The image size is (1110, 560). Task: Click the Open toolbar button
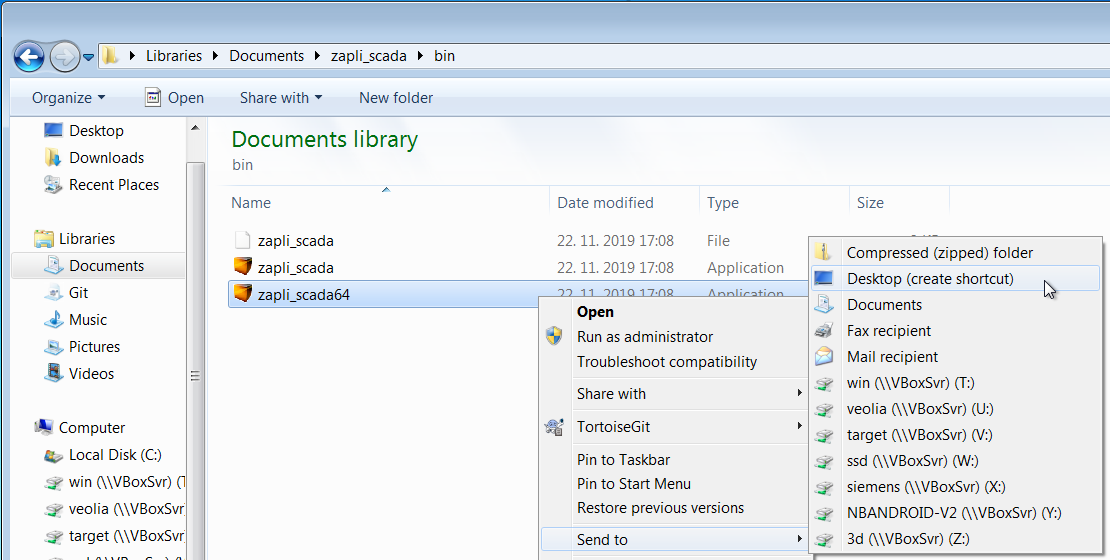(175, 98)
